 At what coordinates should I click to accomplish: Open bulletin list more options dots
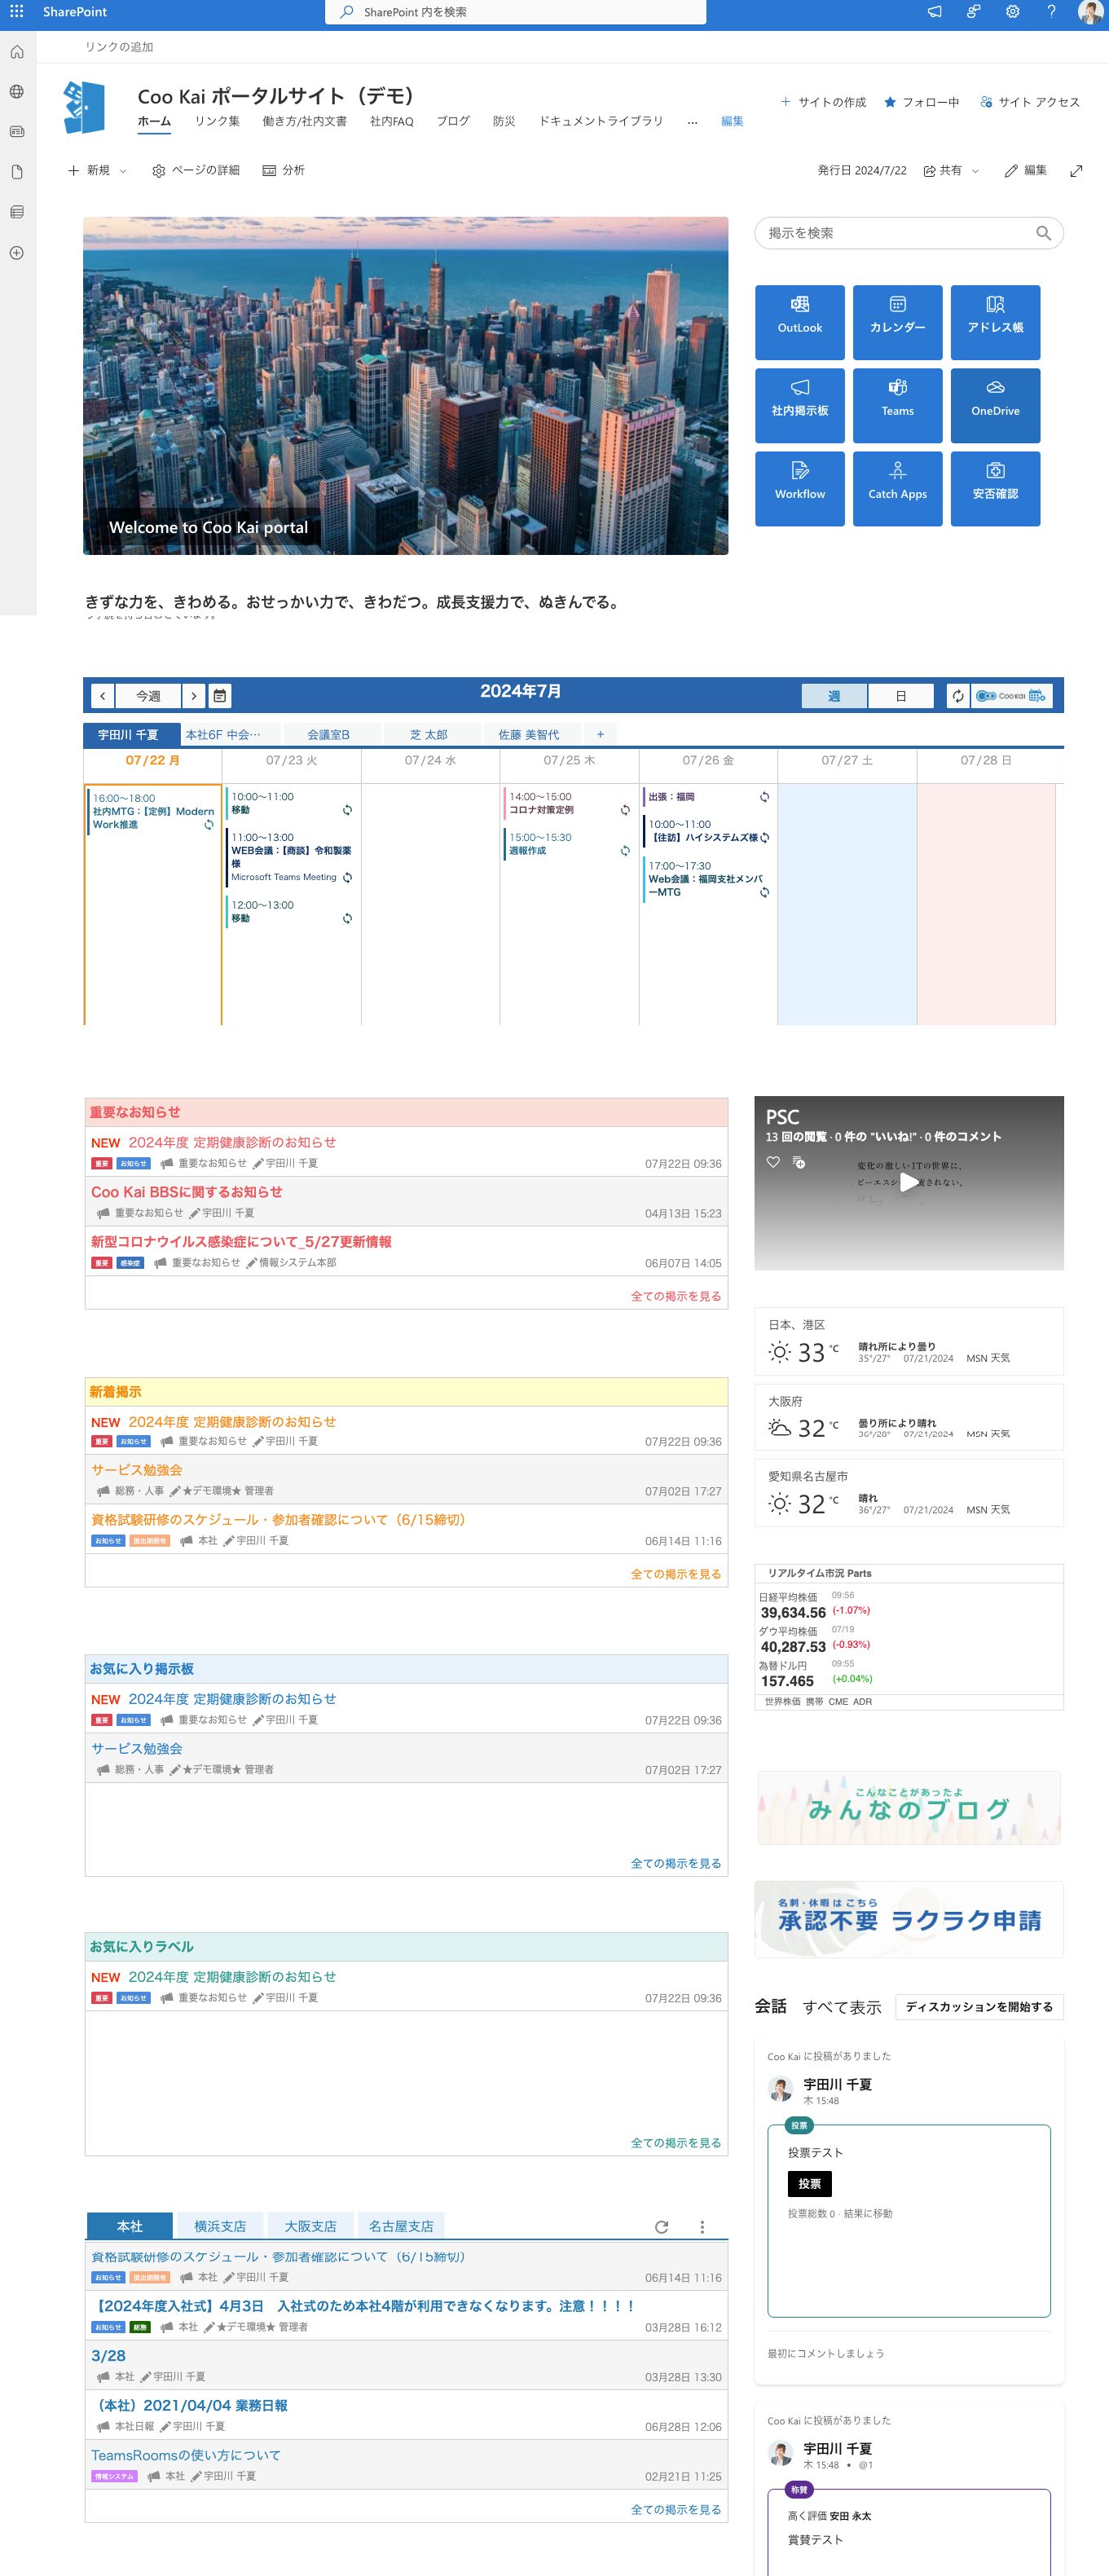pyautogui.click(x=702, y=2227)
